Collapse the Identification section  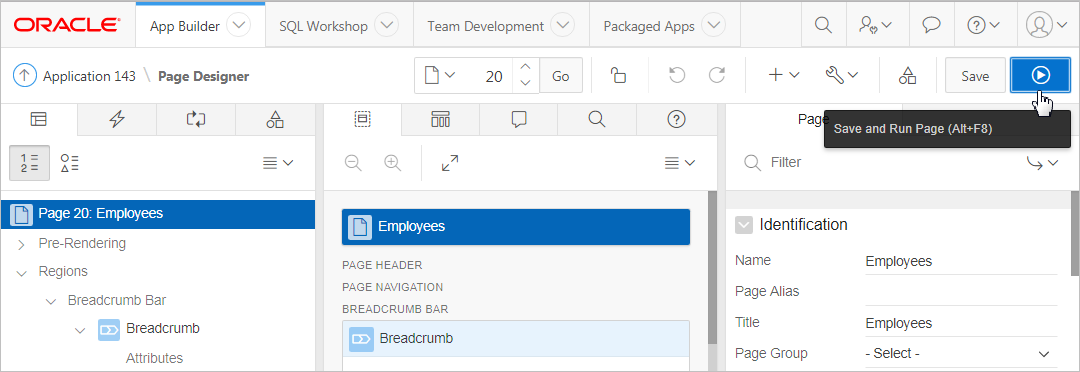744,225
